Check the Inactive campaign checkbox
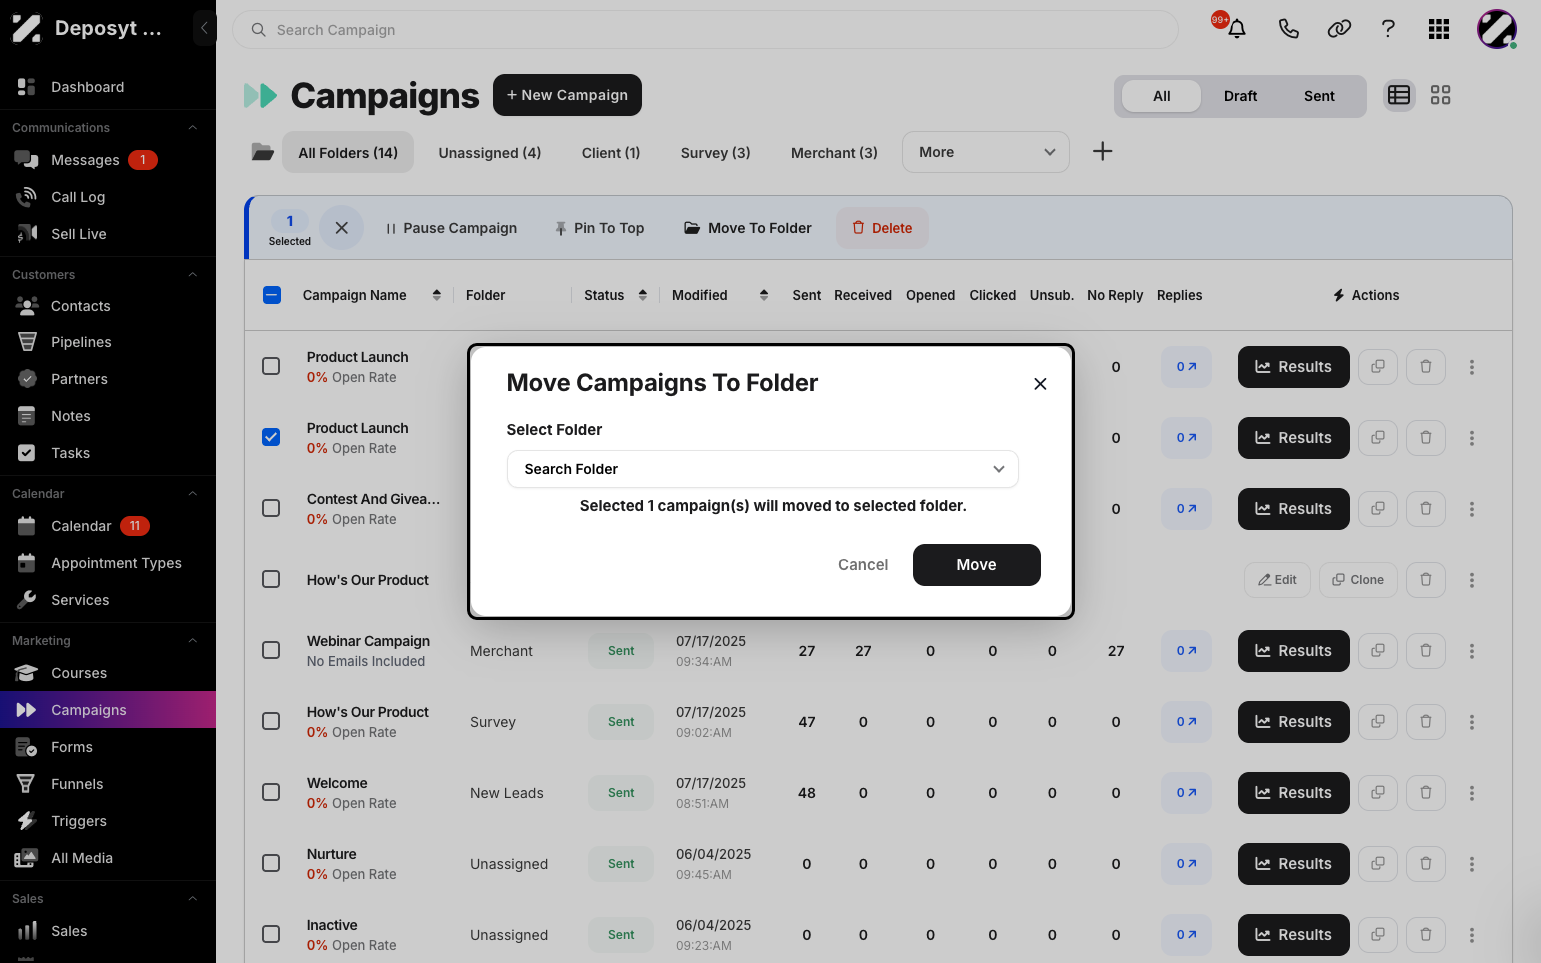1541x963 pixels. [x=271, y=934]
